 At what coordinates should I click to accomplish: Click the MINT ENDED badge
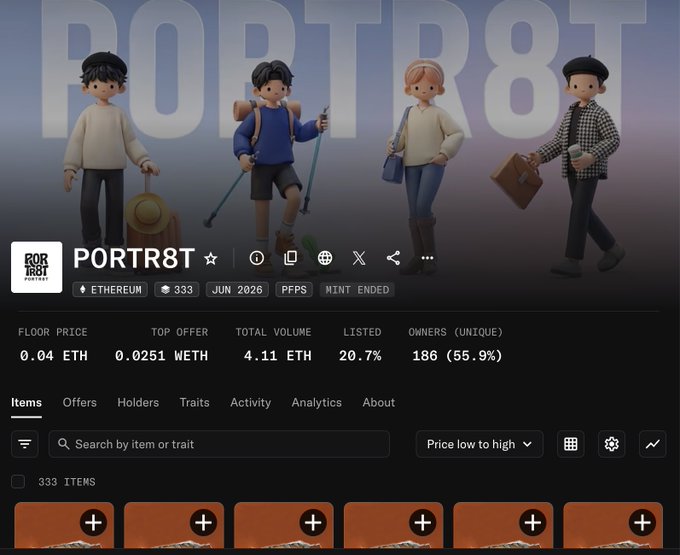pos(357,290)
